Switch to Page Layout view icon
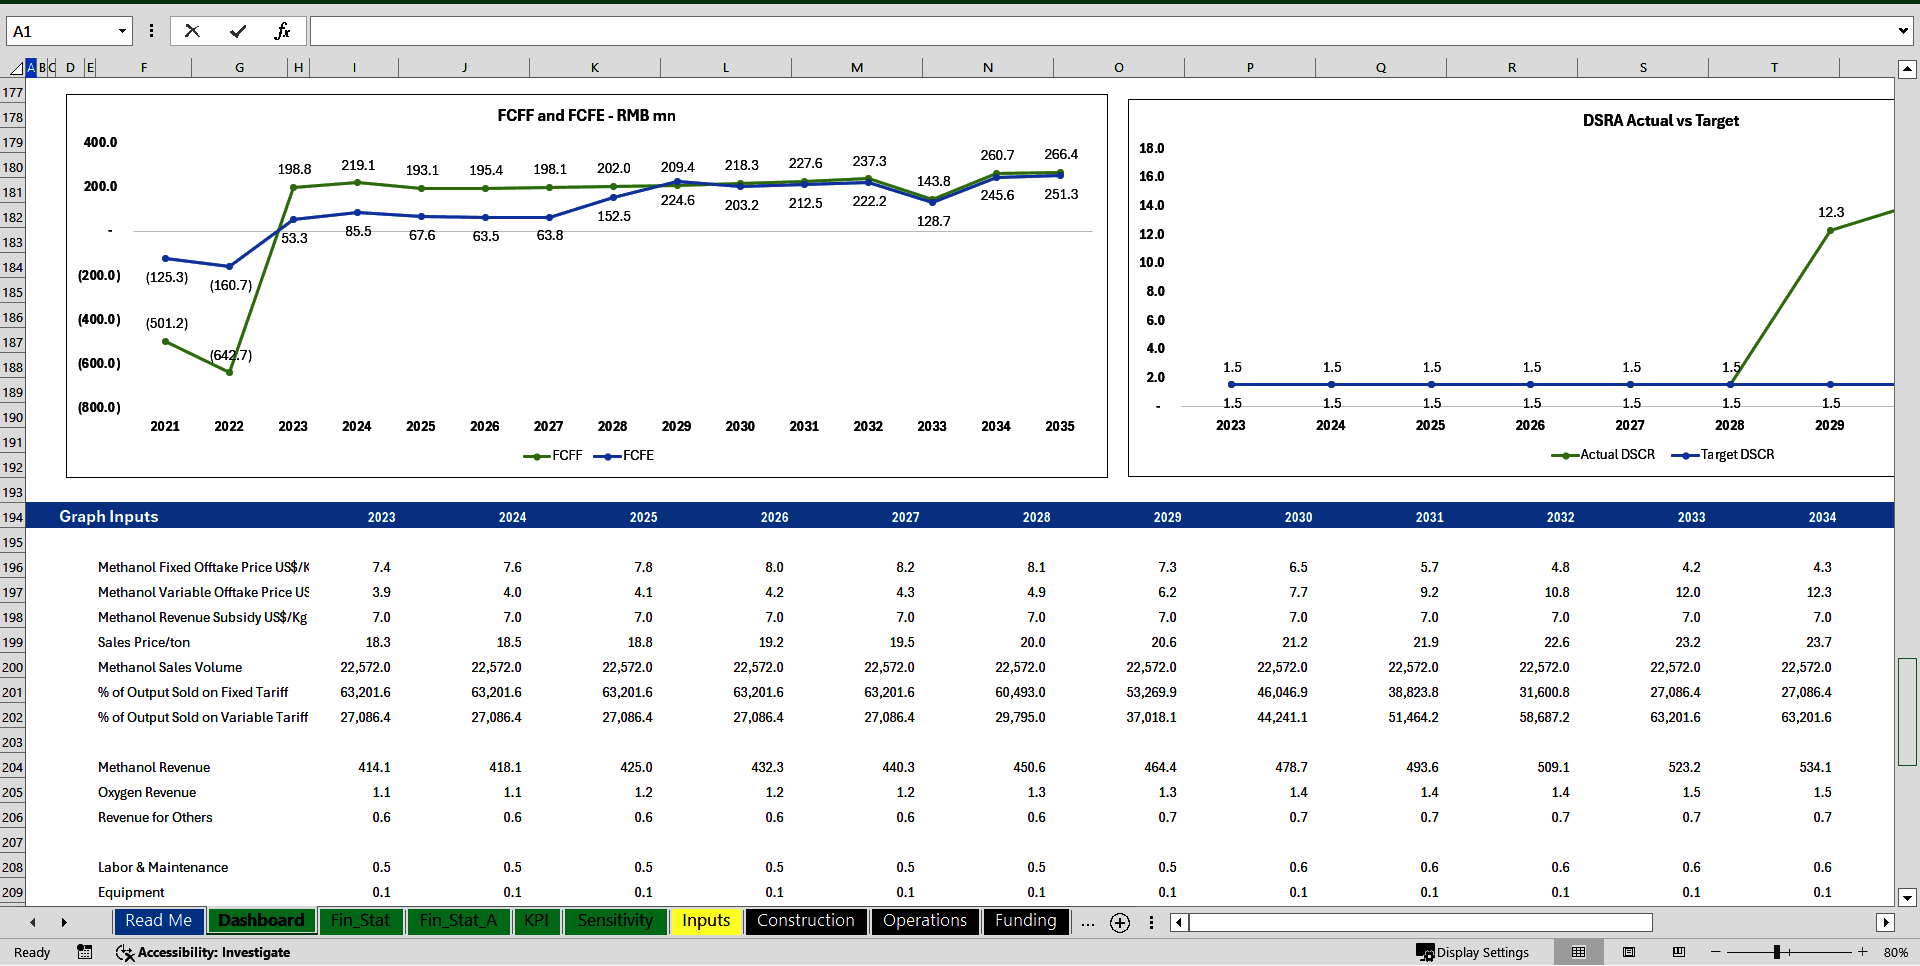 click(x=1628, y=952)
